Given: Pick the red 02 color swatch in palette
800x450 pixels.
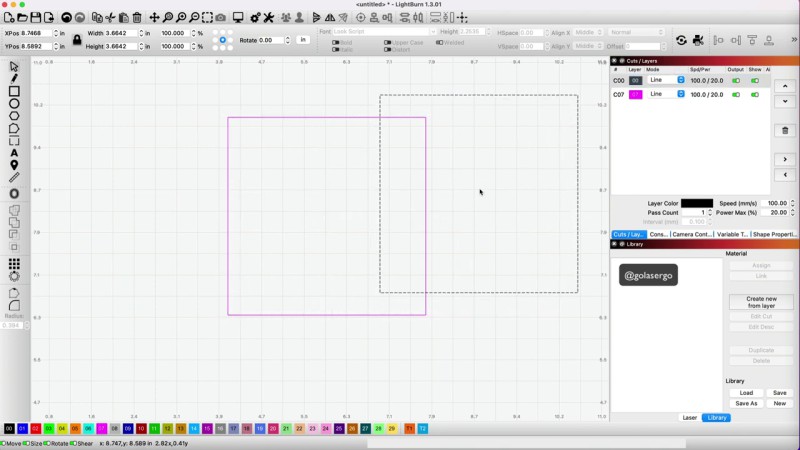Looking at the screenshot, I should click(x=35, y=428).
